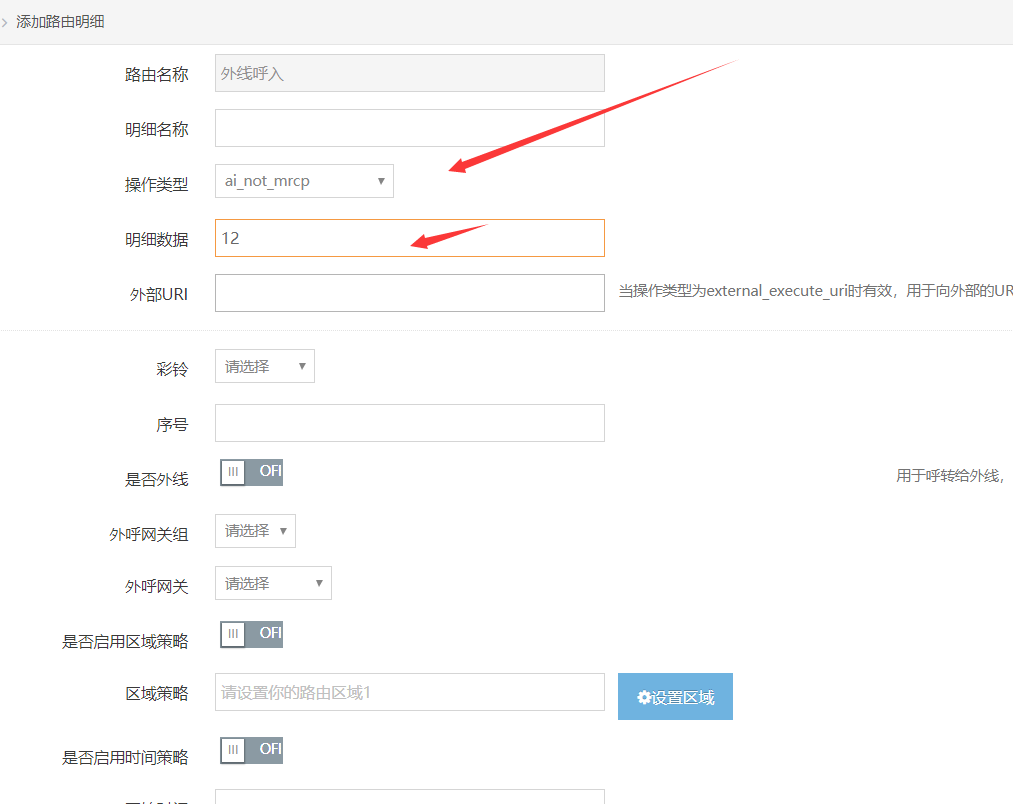The image size is (1013, 804).
Task: Open the 操作类型 dropdown showing ai_not_mrcp
Action: tap(304, 181)
